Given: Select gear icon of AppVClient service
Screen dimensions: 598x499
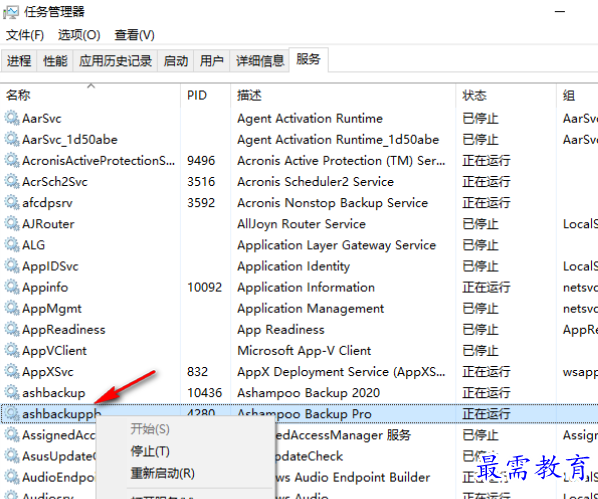Looking at the screenshot, I should coord(12,350).
